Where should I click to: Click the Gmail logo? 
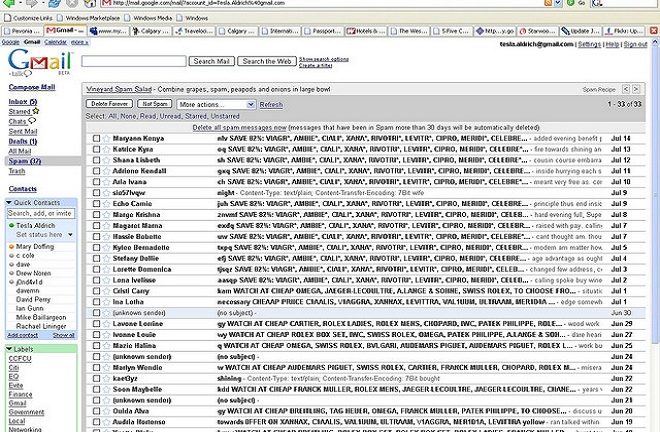(x=40, y=61)
